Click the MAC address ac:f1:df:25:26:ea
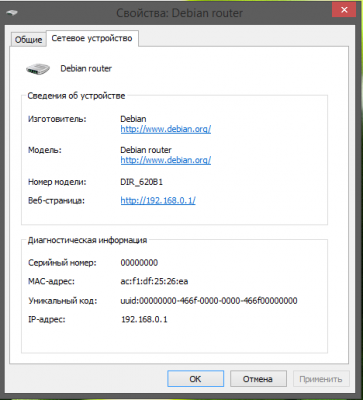 154,281
